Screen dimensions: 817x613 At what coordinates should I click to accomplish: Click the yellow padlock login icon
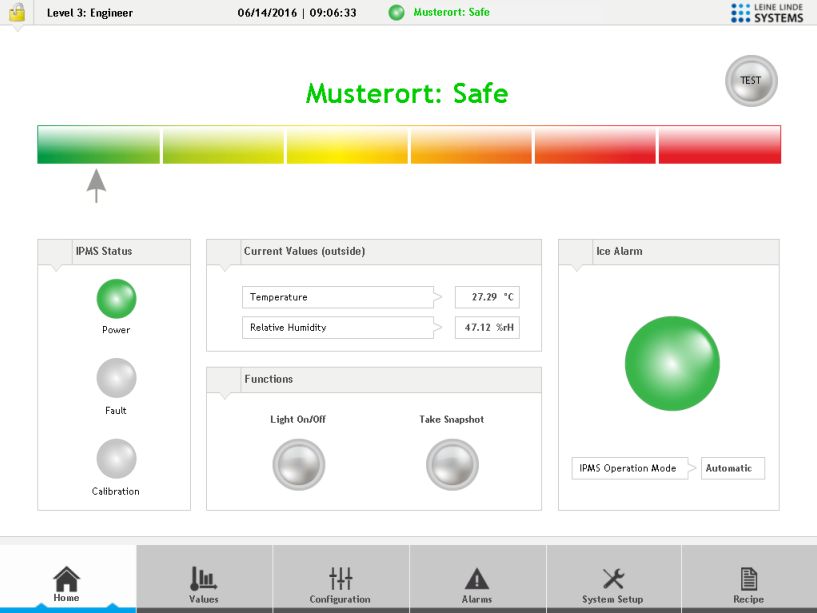16,13
